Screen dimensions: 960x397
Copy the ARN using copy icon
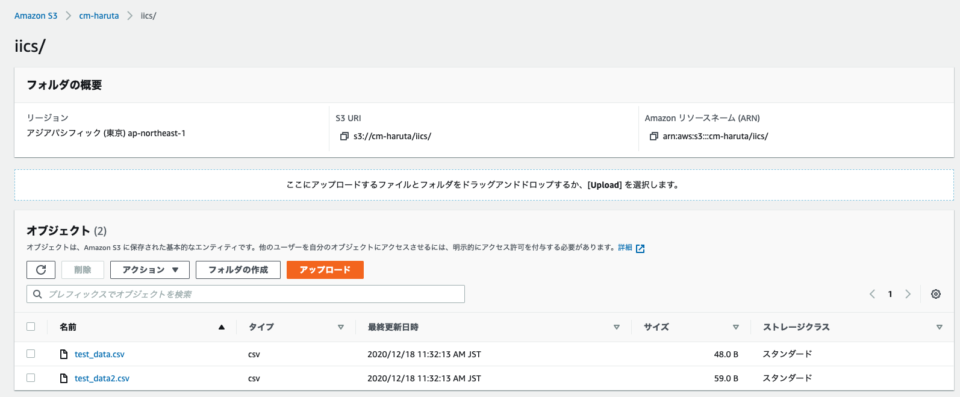point(653,136)
